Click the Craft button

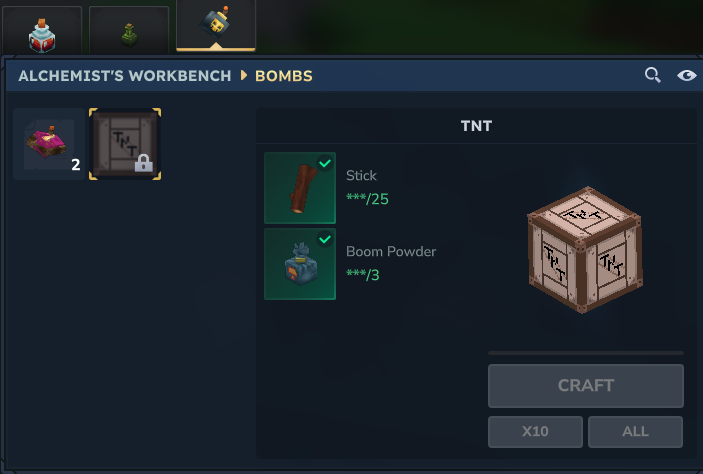click(x=586, y=386)
